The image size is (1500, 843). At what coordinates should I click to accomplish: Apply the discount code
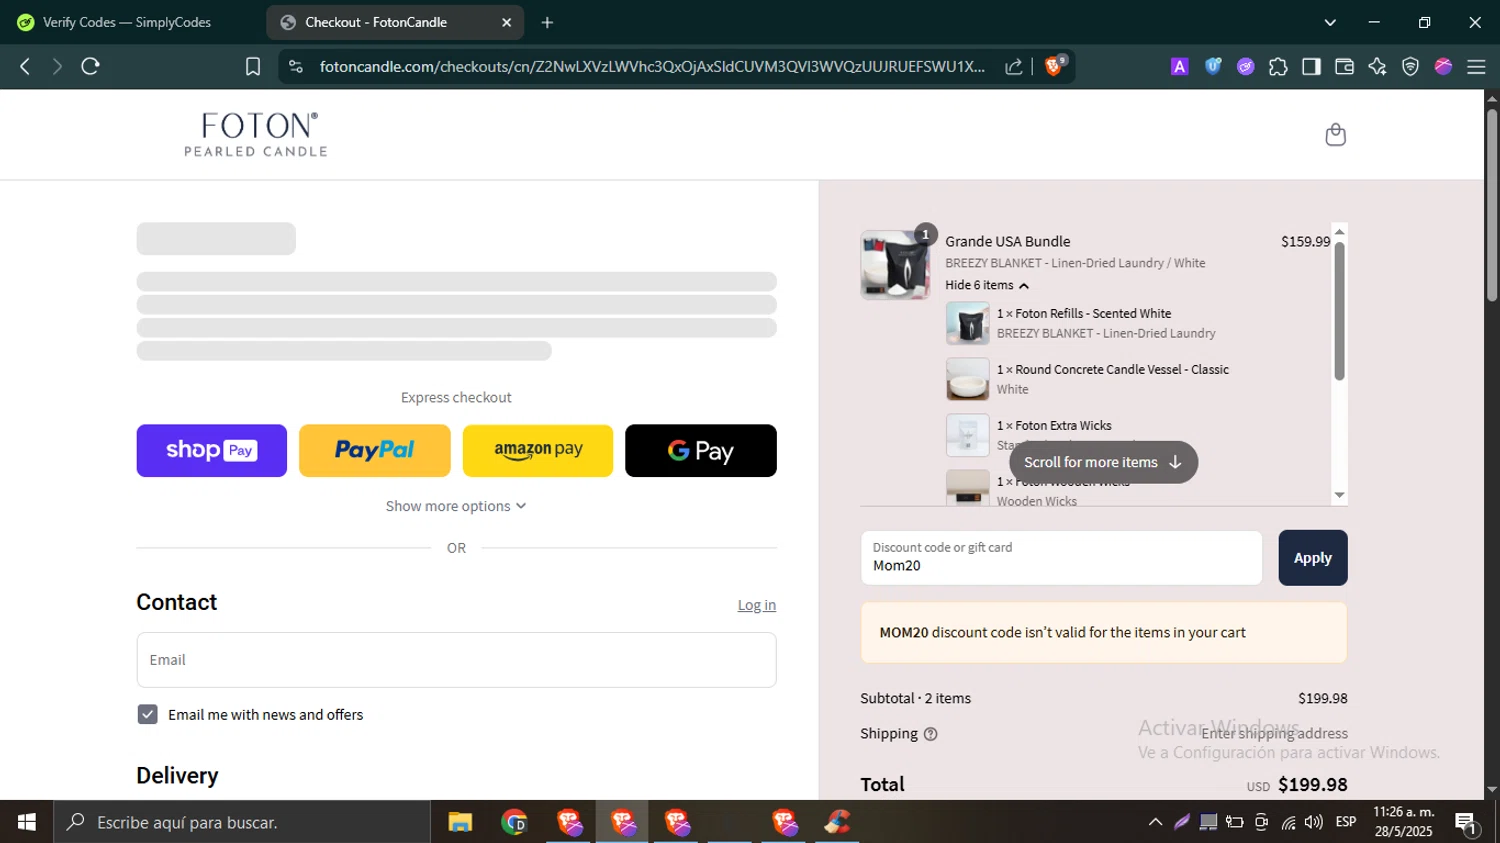1313,558
